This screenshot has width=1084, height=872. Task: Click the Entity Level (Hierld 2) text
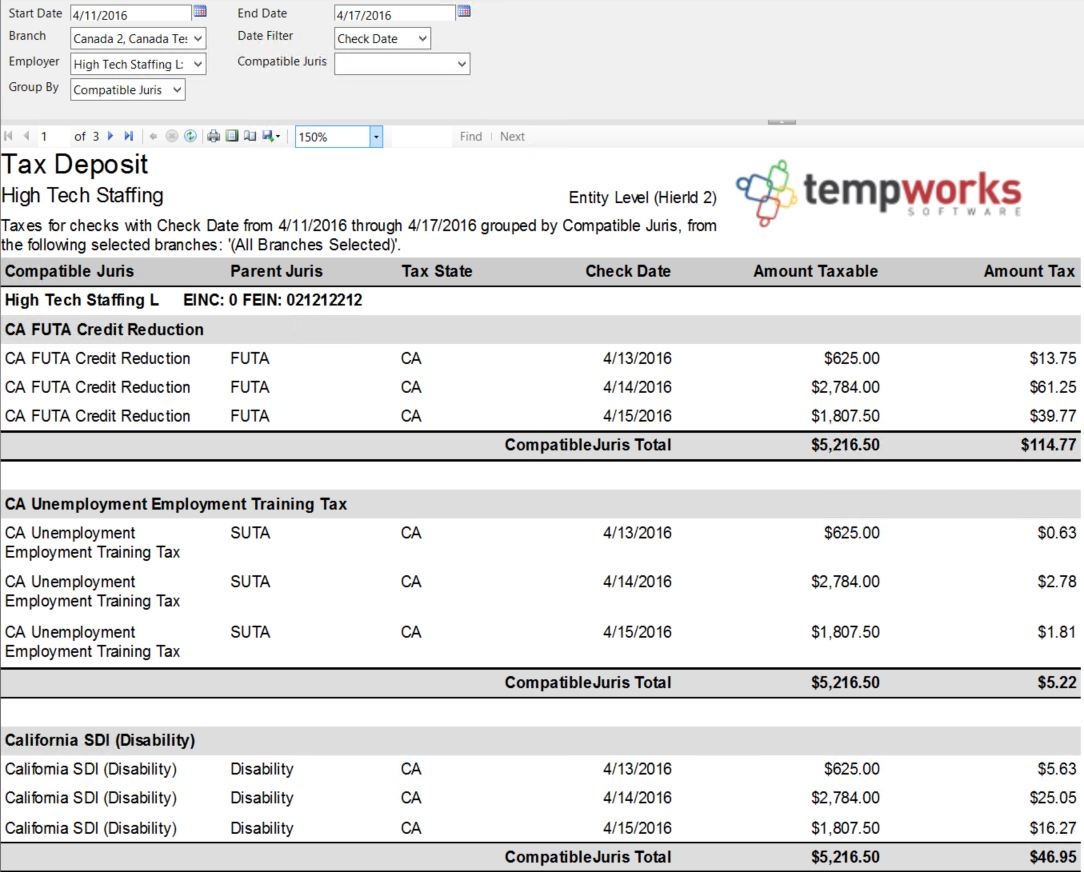(642, 198)
